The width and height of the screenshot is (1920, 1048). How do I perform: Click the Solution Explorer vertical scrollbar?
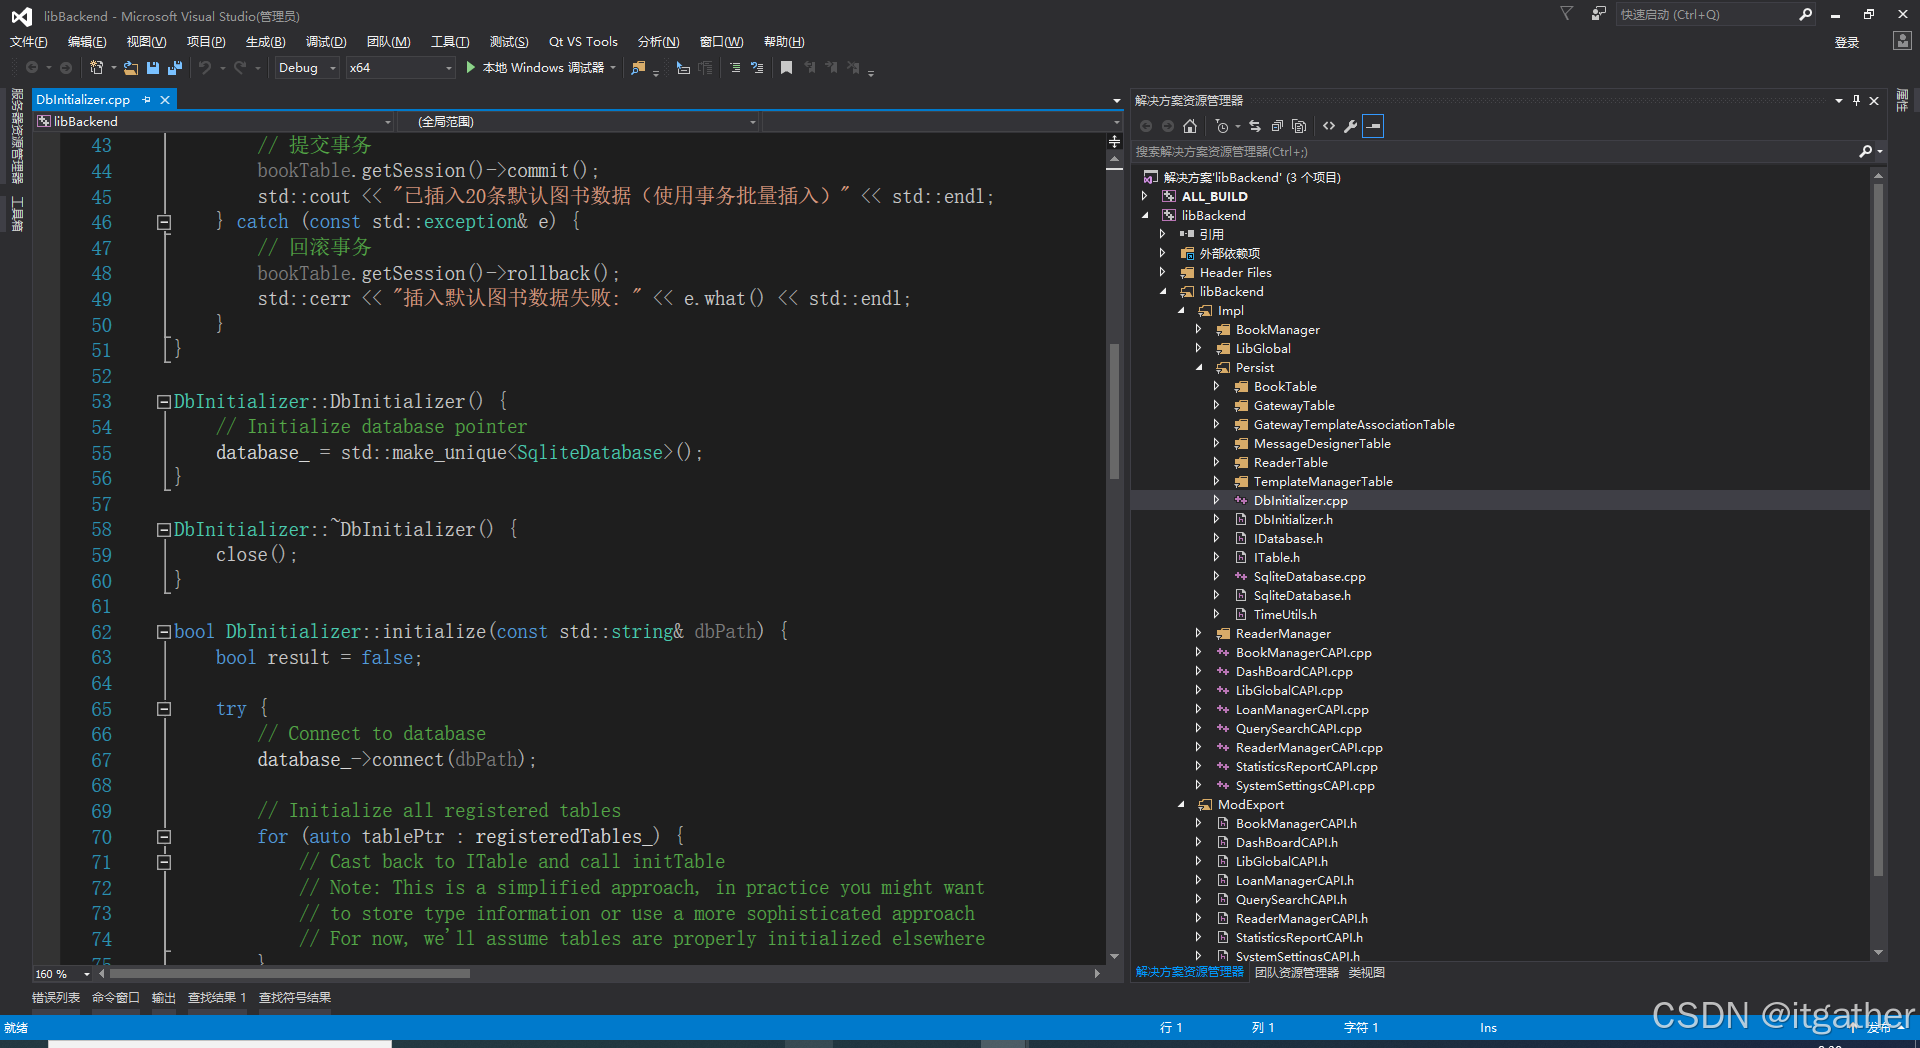click(1878, 530)
